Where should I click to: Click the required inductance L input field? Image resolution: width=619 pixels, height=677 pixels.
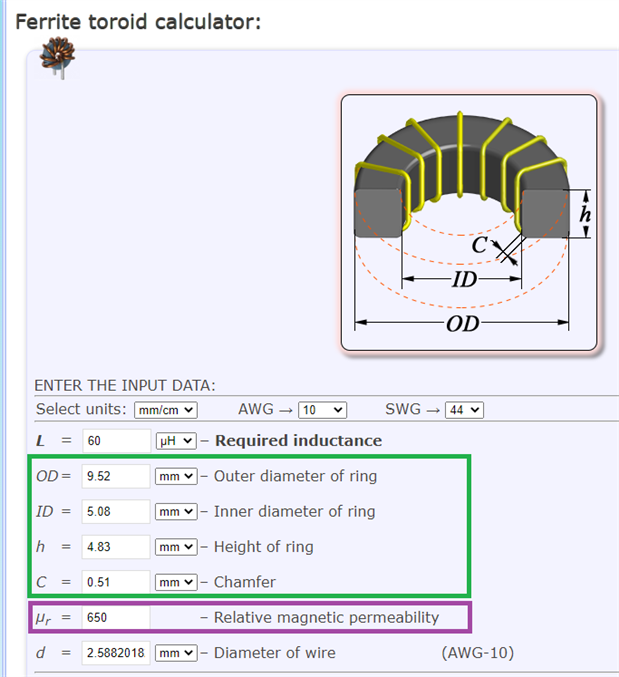tap(117, 441)
